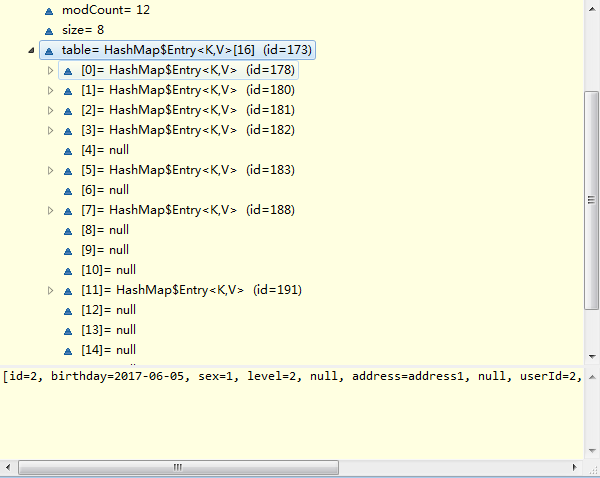Click the field icon beside the table= HashMap$Entry row
Image resolution: width=600 pixels, height=478 pixels.
(x=49, y=51)
